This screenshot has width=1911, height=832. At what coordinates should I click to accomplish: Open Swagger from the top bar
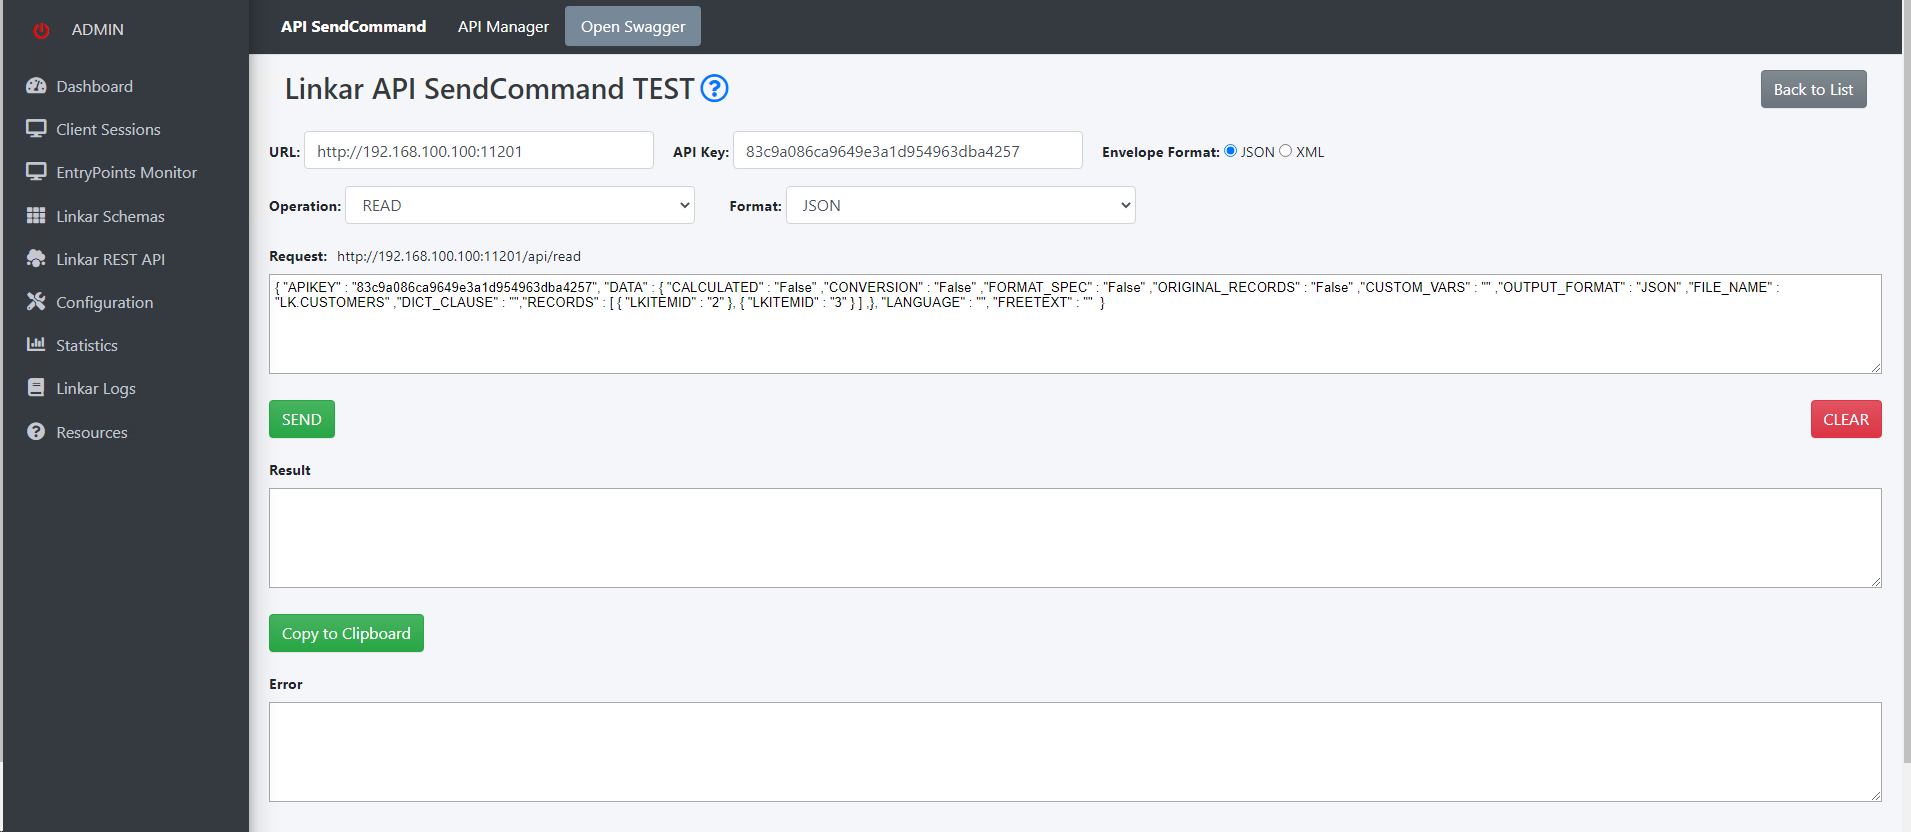point(633,26)
